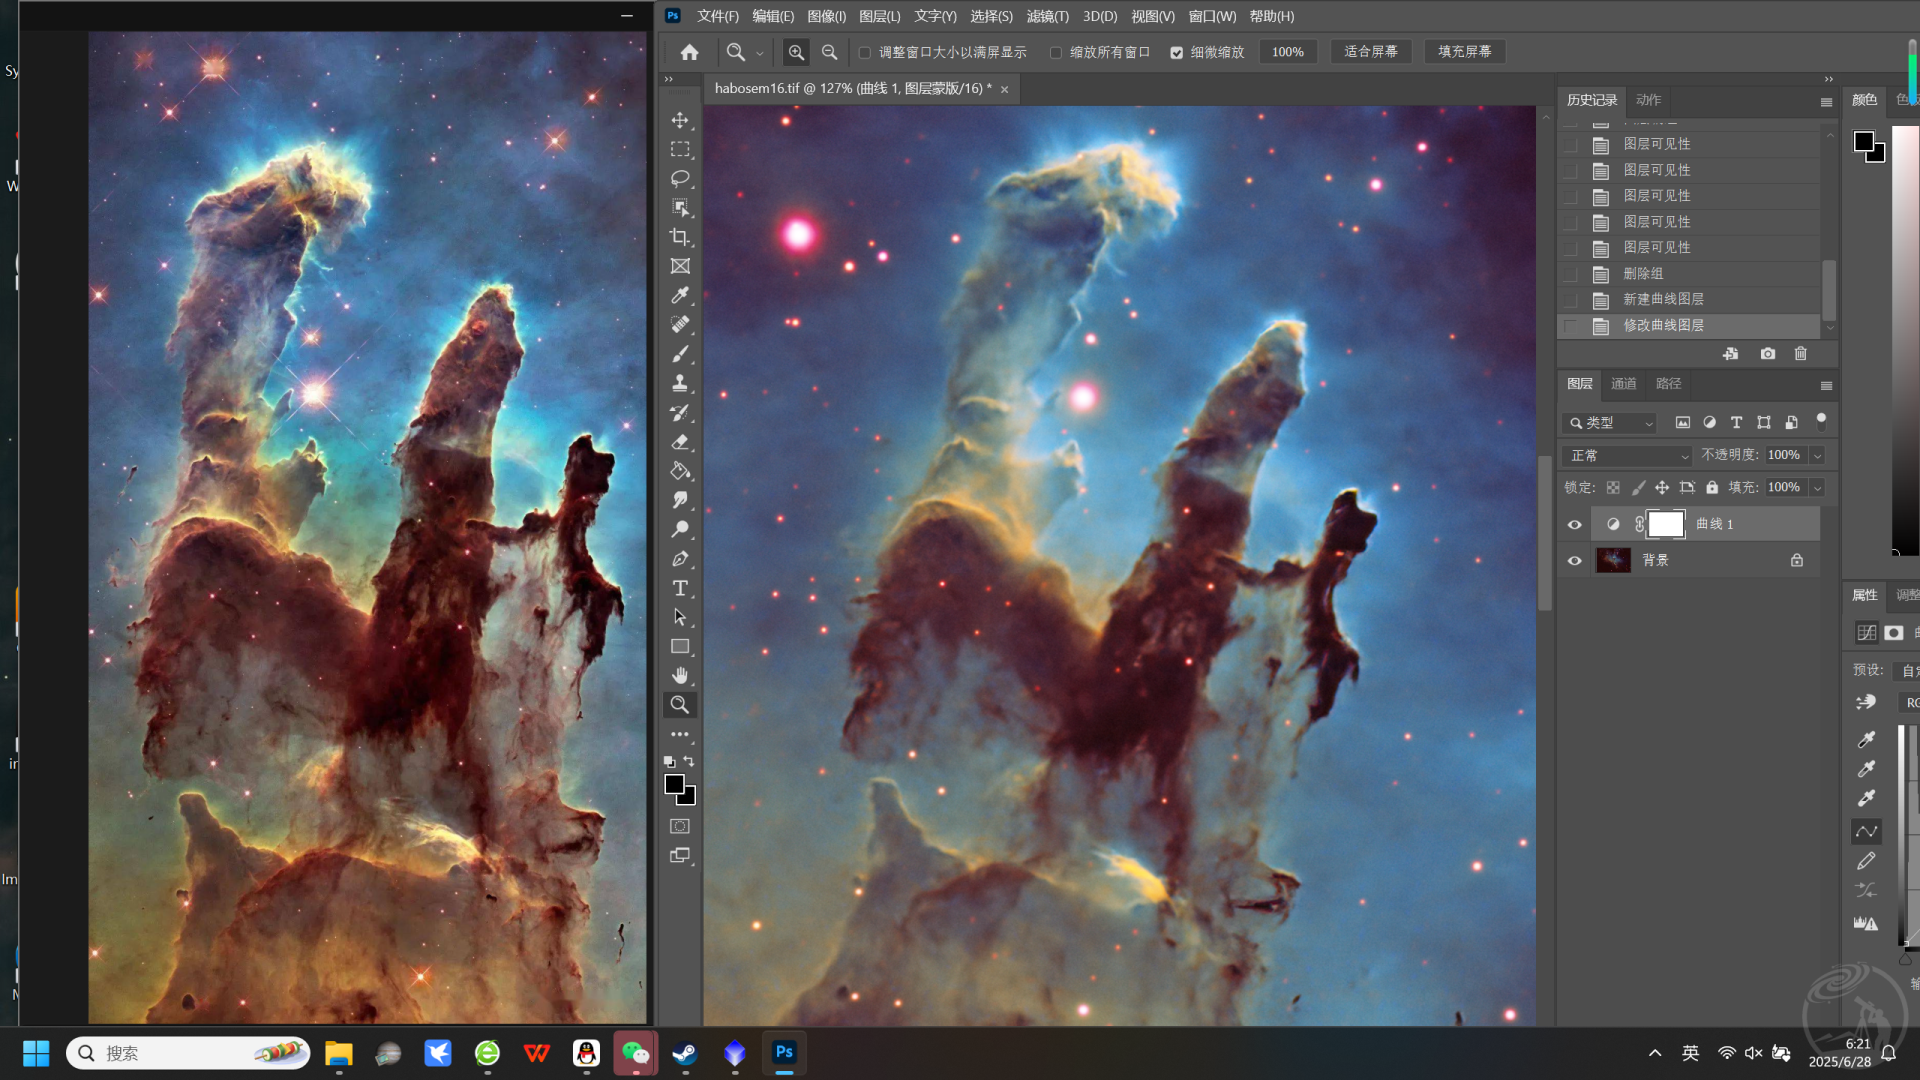Screen dimensions: 1920x1080
Task: Open History panel menu icon
Action: pos(1826,101)
